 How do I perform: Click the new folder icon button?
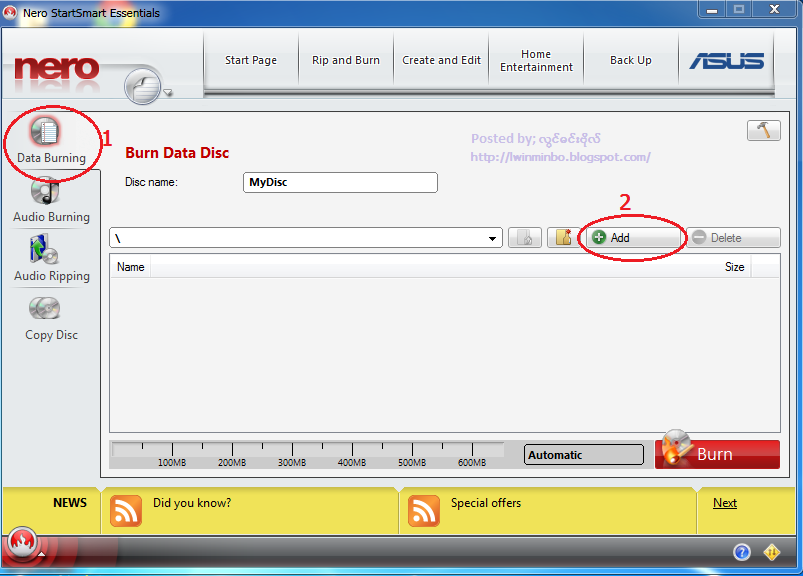coord(563,238)
